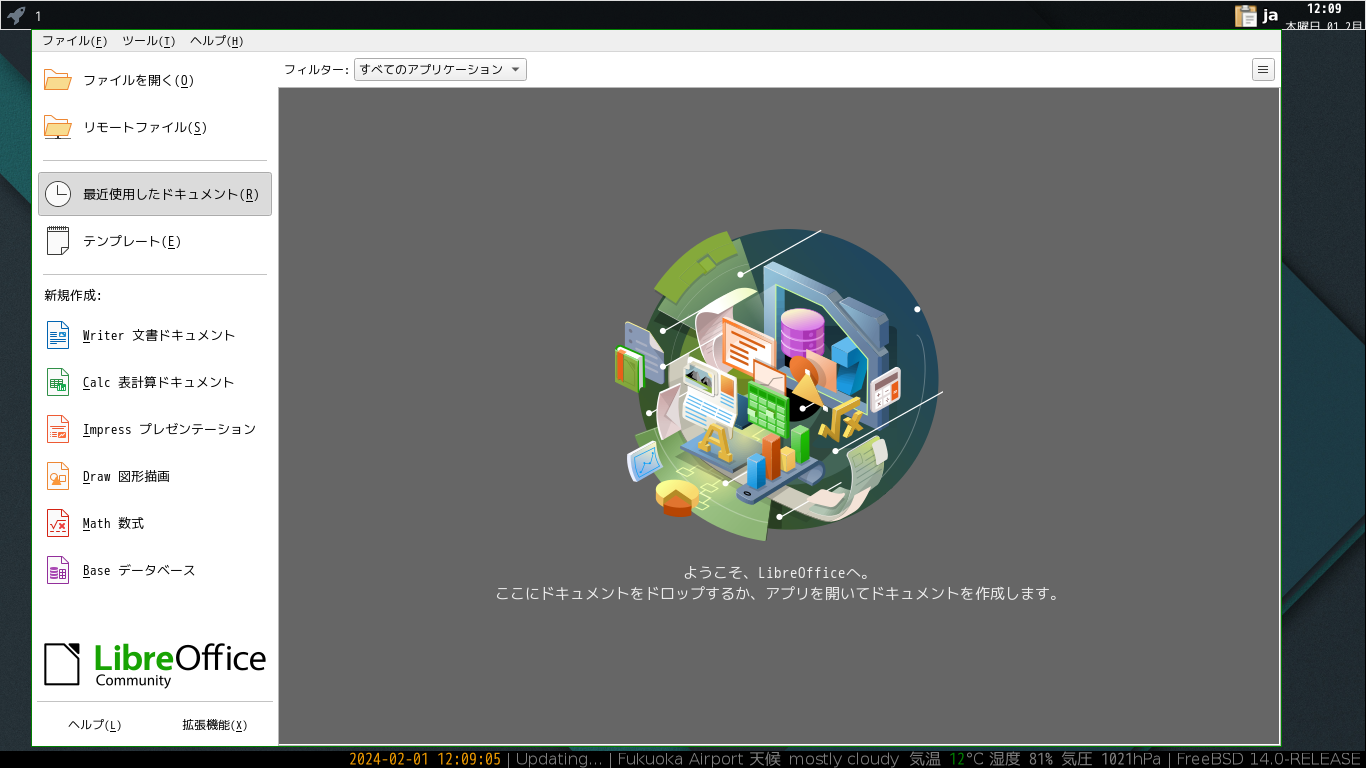Open the hamburger menu icon at top right

coord(1263,69)
